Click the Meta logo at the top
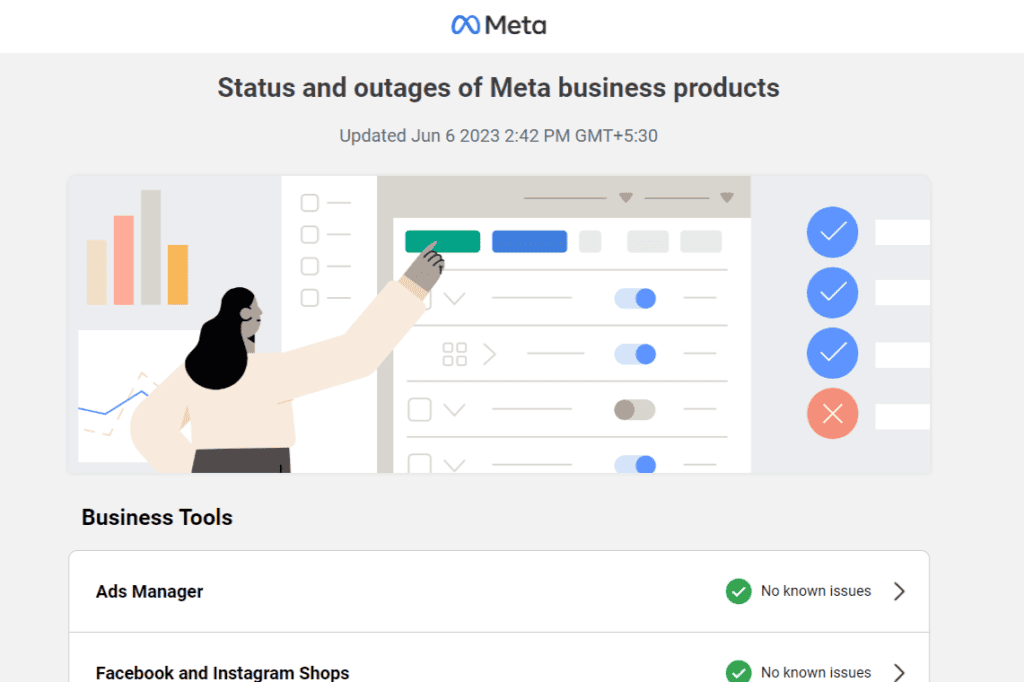Image resolution: width=1024 pixels, height=682 pixels. pos(498,25)
